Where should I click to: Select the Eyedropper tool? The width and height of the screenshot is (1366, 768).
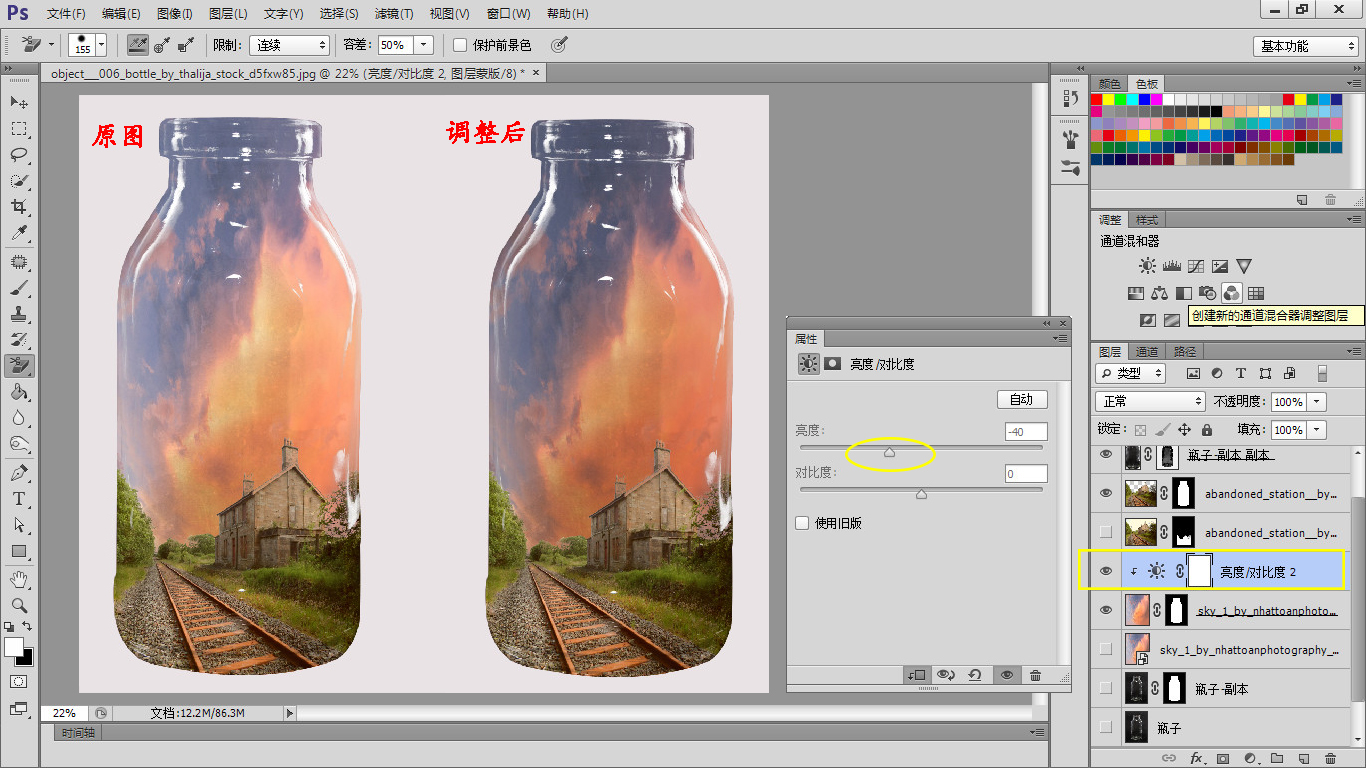[x=19, y=233]
